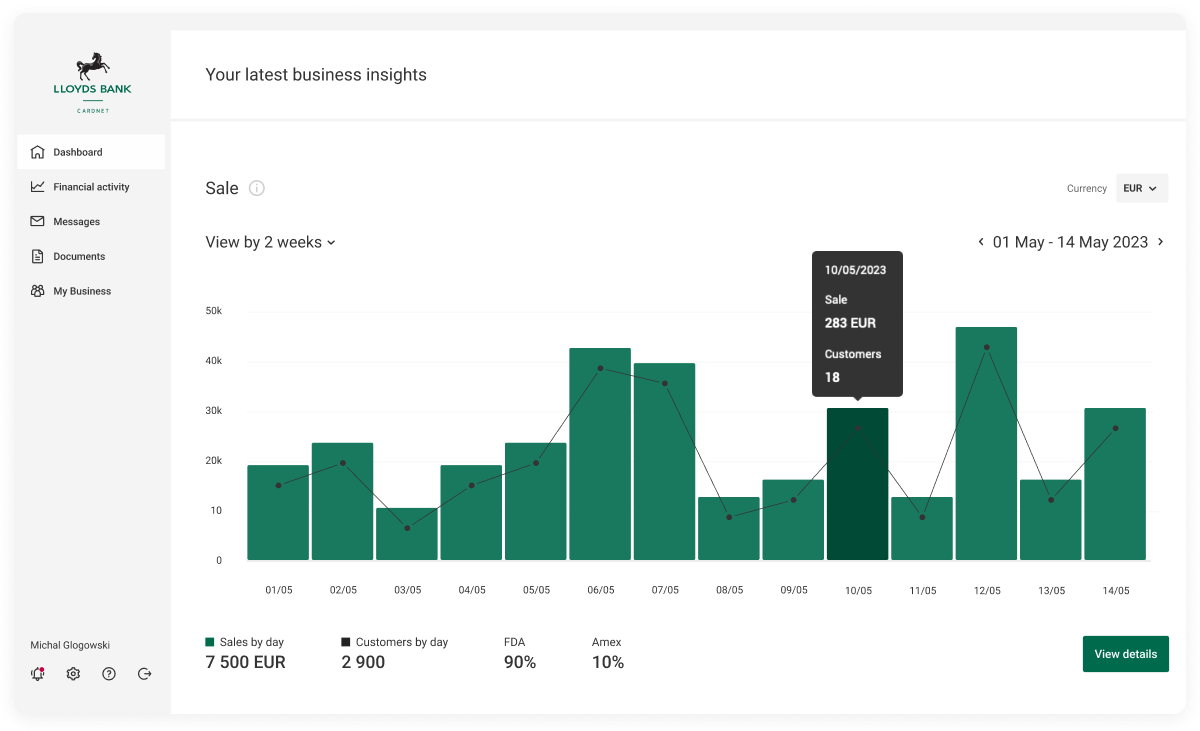This screenshot has width=1200, height=731.
Task: Click the help question mark icon
Action: coord(109,674)
